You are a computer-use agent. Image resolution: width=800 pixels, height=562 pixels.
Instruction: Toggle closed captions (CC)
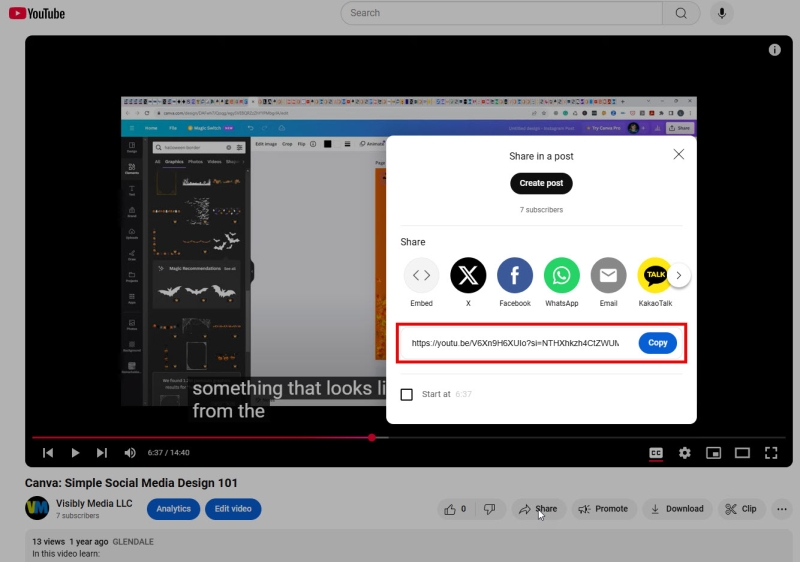pos(656,452)
